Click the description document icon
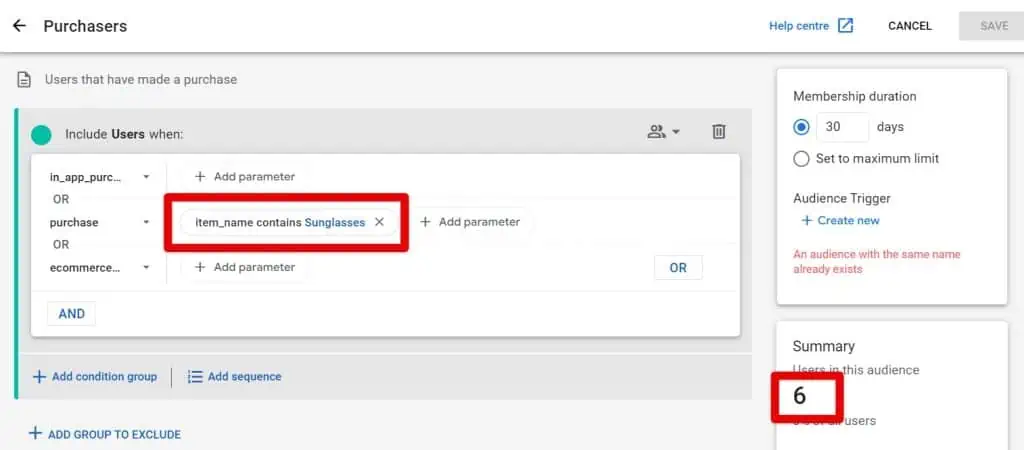Viewport: 1024px width, 450px height. click(24, 79)
